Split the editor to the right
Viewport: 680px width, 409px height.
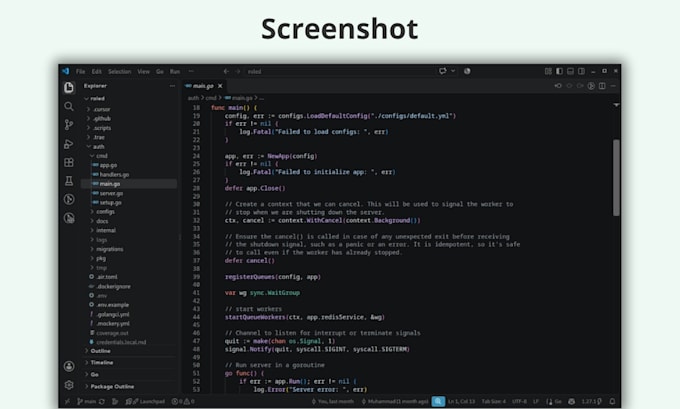602,86
